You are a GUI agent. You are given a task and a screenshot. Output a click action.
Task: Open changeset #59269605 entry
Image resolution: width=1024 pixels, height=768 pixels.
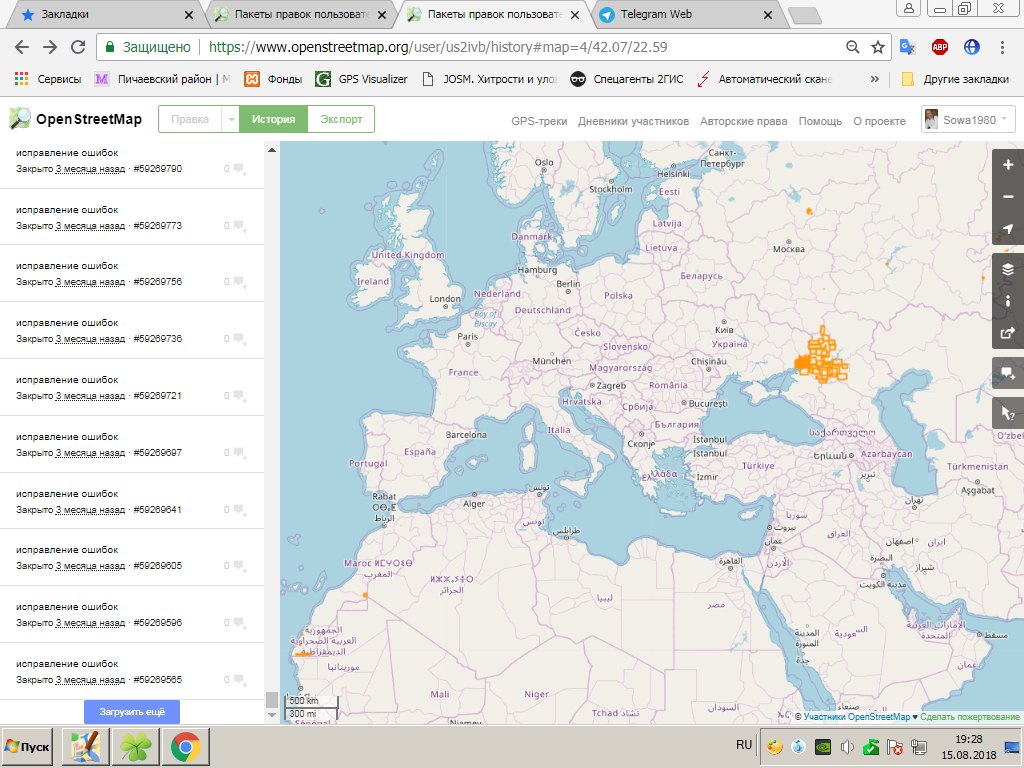[x=132, y=558]
